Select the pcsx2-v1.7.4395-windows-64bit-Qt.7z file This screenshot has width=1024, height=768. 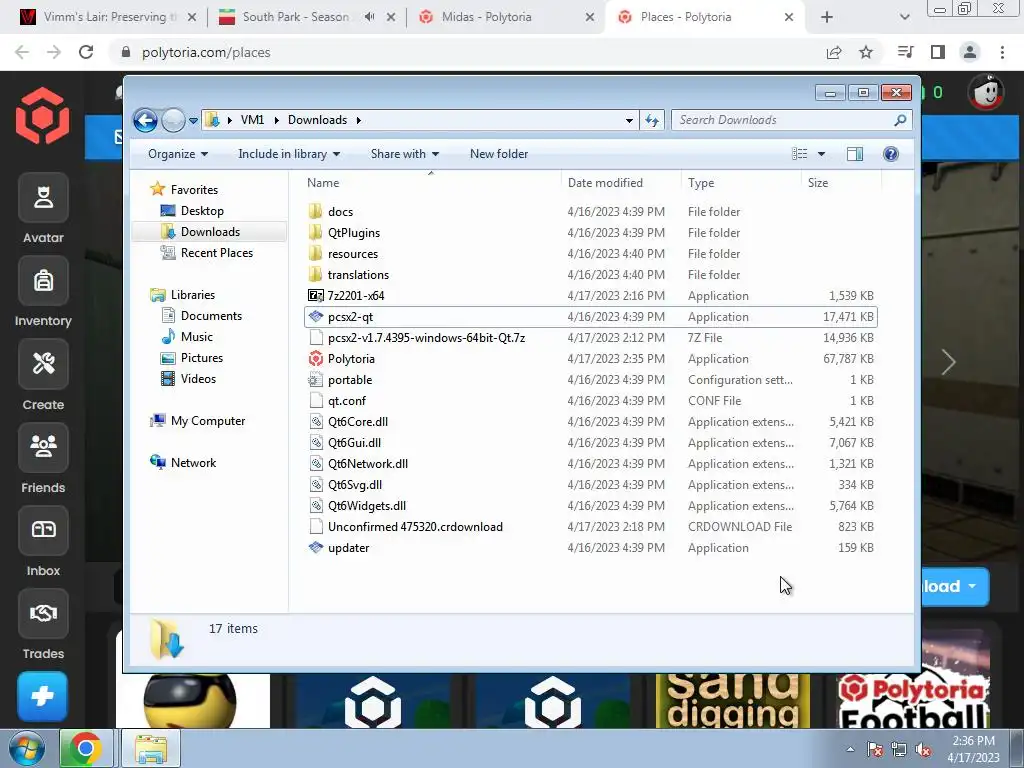click(591, 338)
